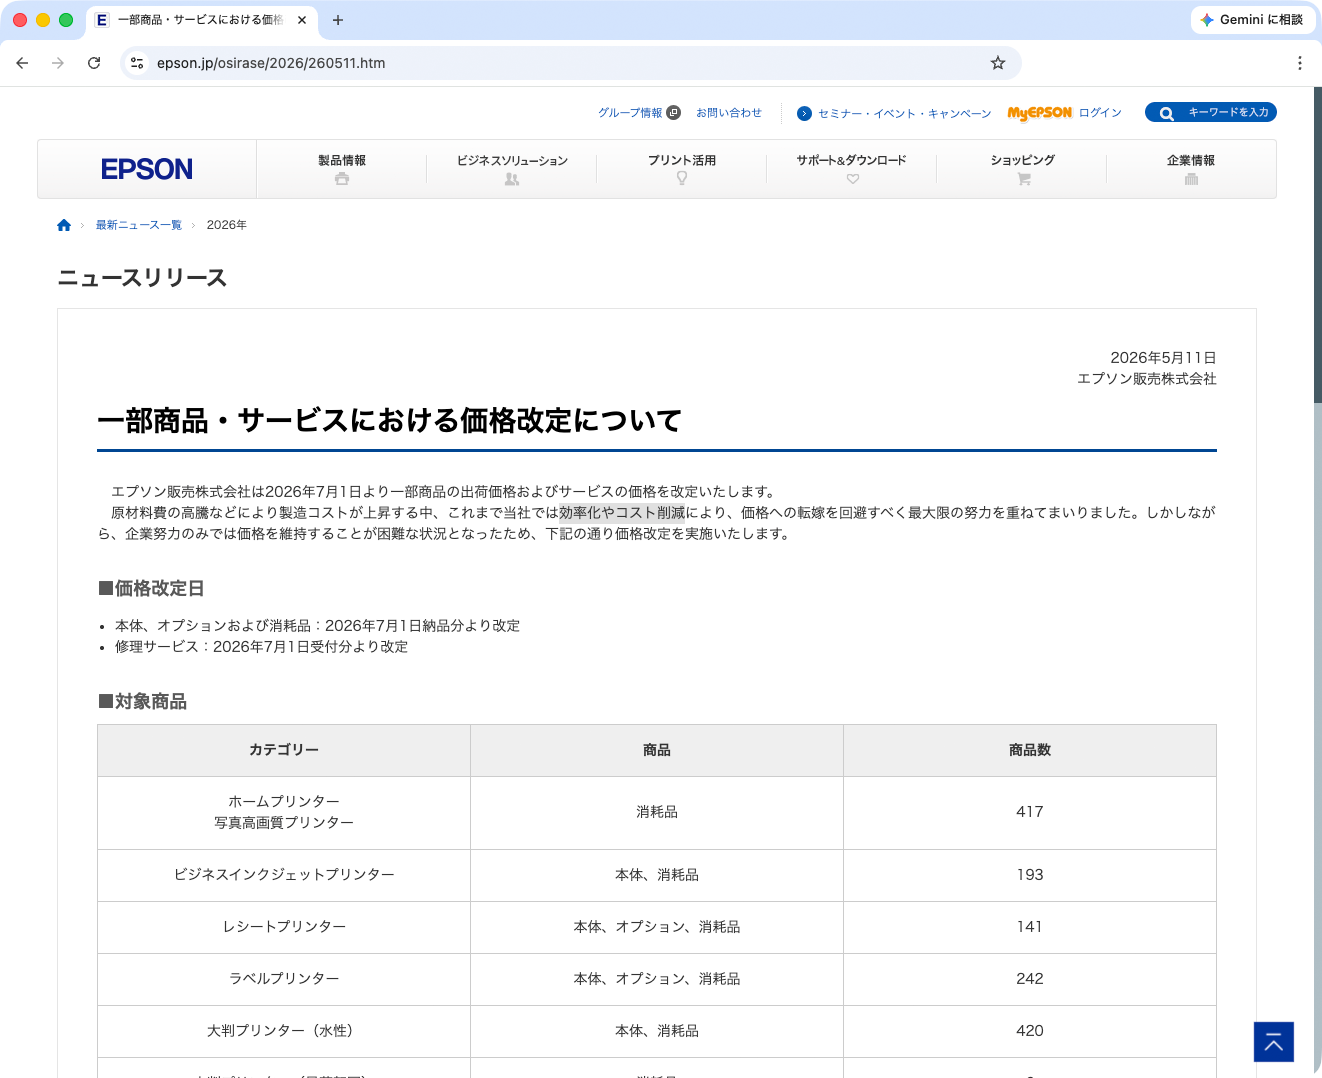Screen dimensions: 1322x1078
Task: Click the ニュースリリース heading
Action: 142,278
